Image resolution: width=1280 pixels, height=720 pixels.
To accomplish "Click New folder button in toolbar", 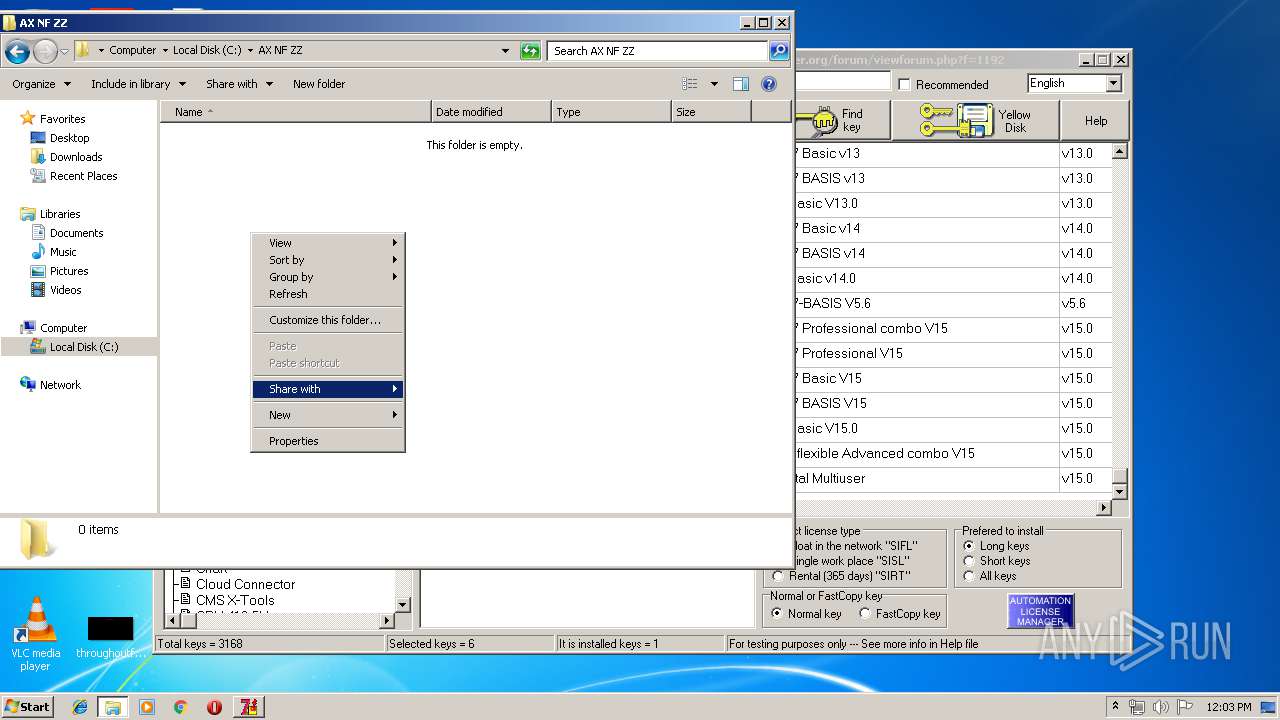I will [x=319, y=84].
